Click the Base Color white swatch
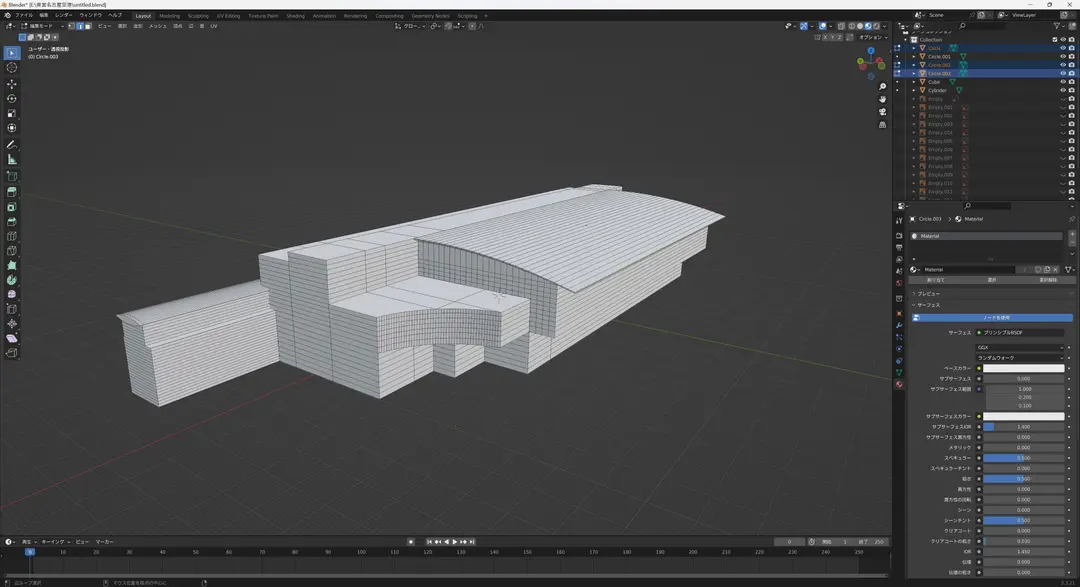The width and height of the screenshot is (1080, 587). point(1024,368)
